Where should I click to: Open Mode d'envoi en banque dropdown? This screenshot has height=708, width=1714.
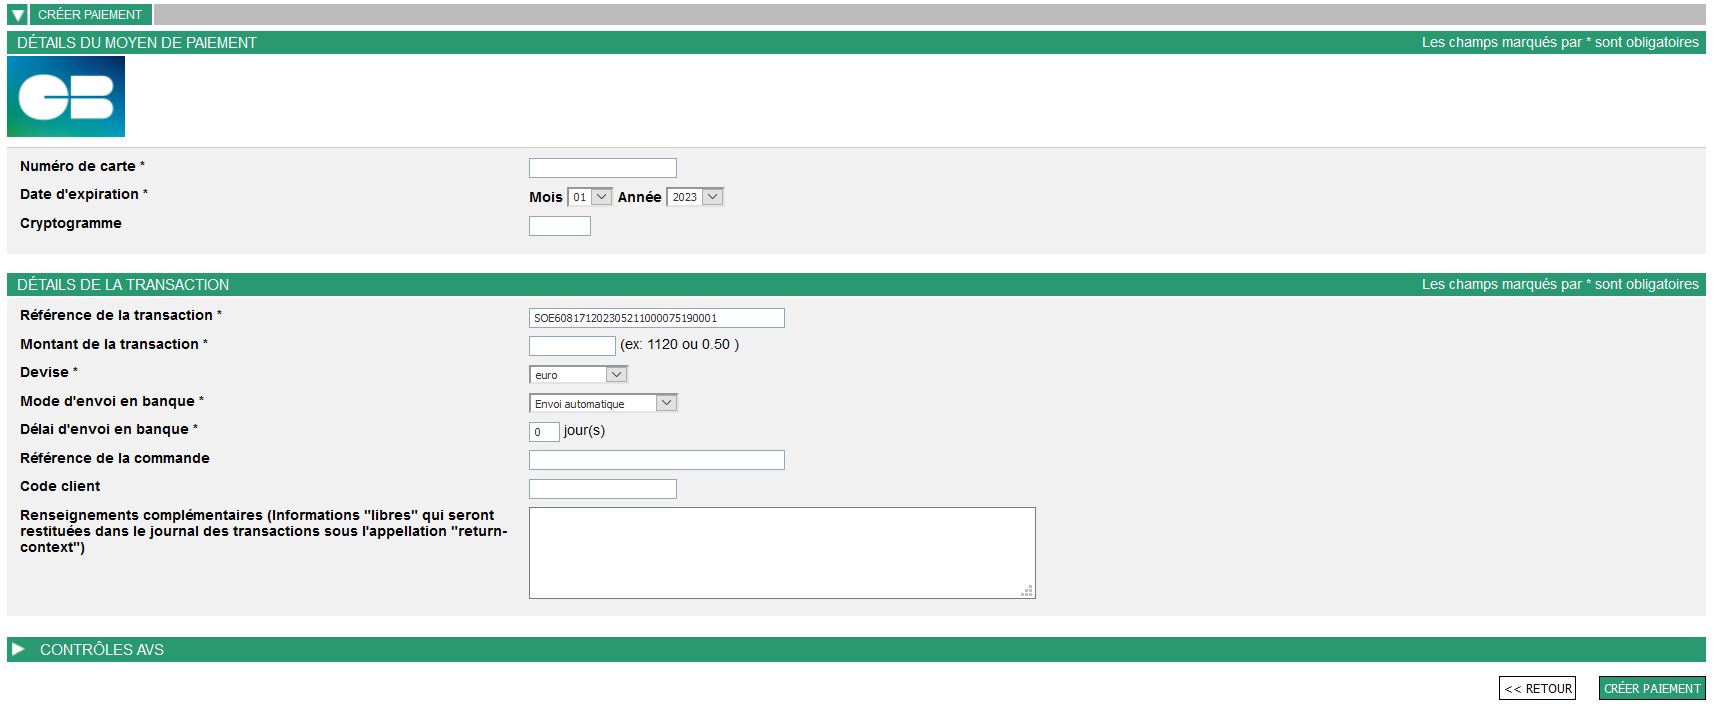point(603,403)
